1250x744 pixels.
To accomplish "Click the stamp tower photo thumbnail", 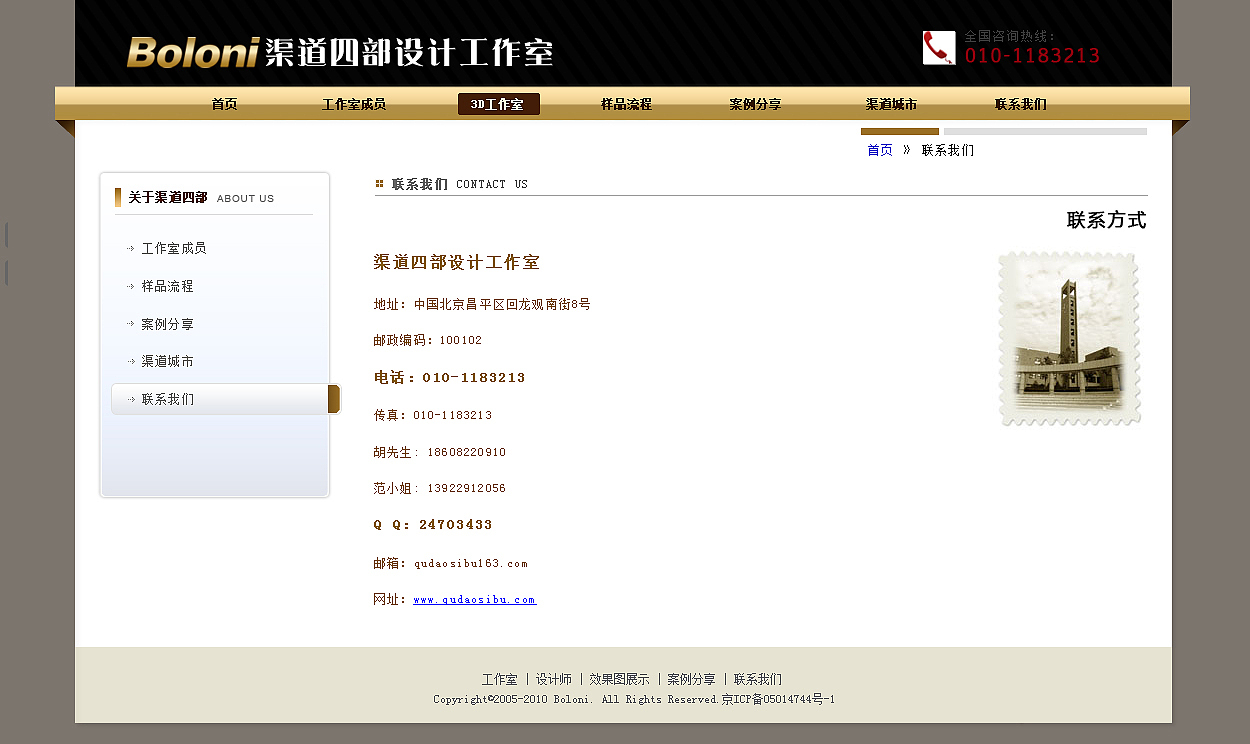I will 1069,339.
